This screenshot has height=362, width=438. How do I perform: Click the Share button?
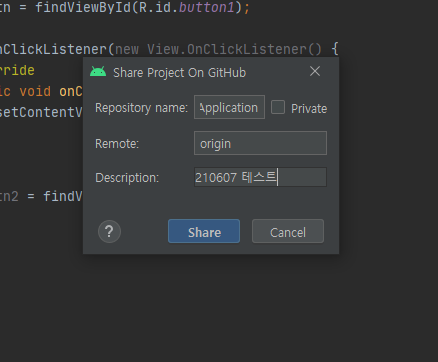click(204, 231)
